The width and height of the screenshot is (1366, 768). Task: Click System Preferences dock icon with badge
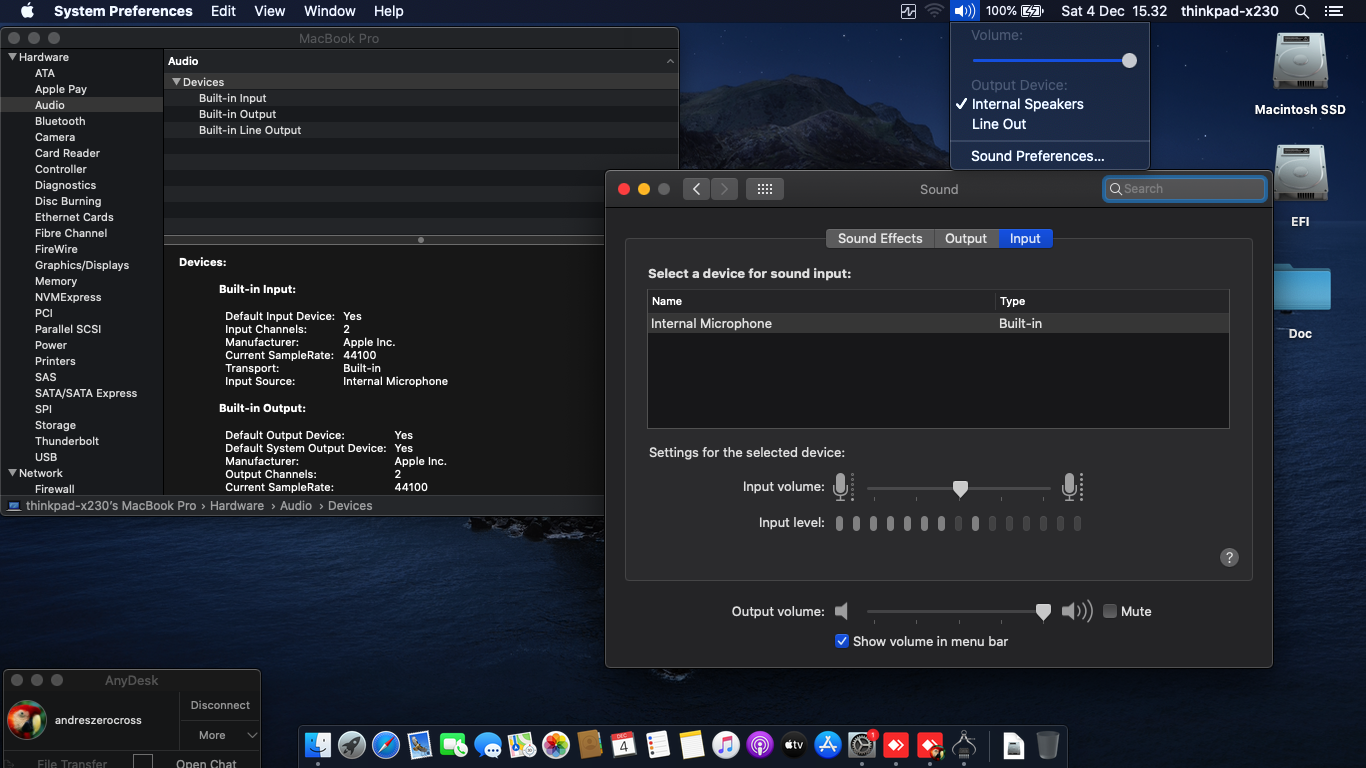point(862,744)
